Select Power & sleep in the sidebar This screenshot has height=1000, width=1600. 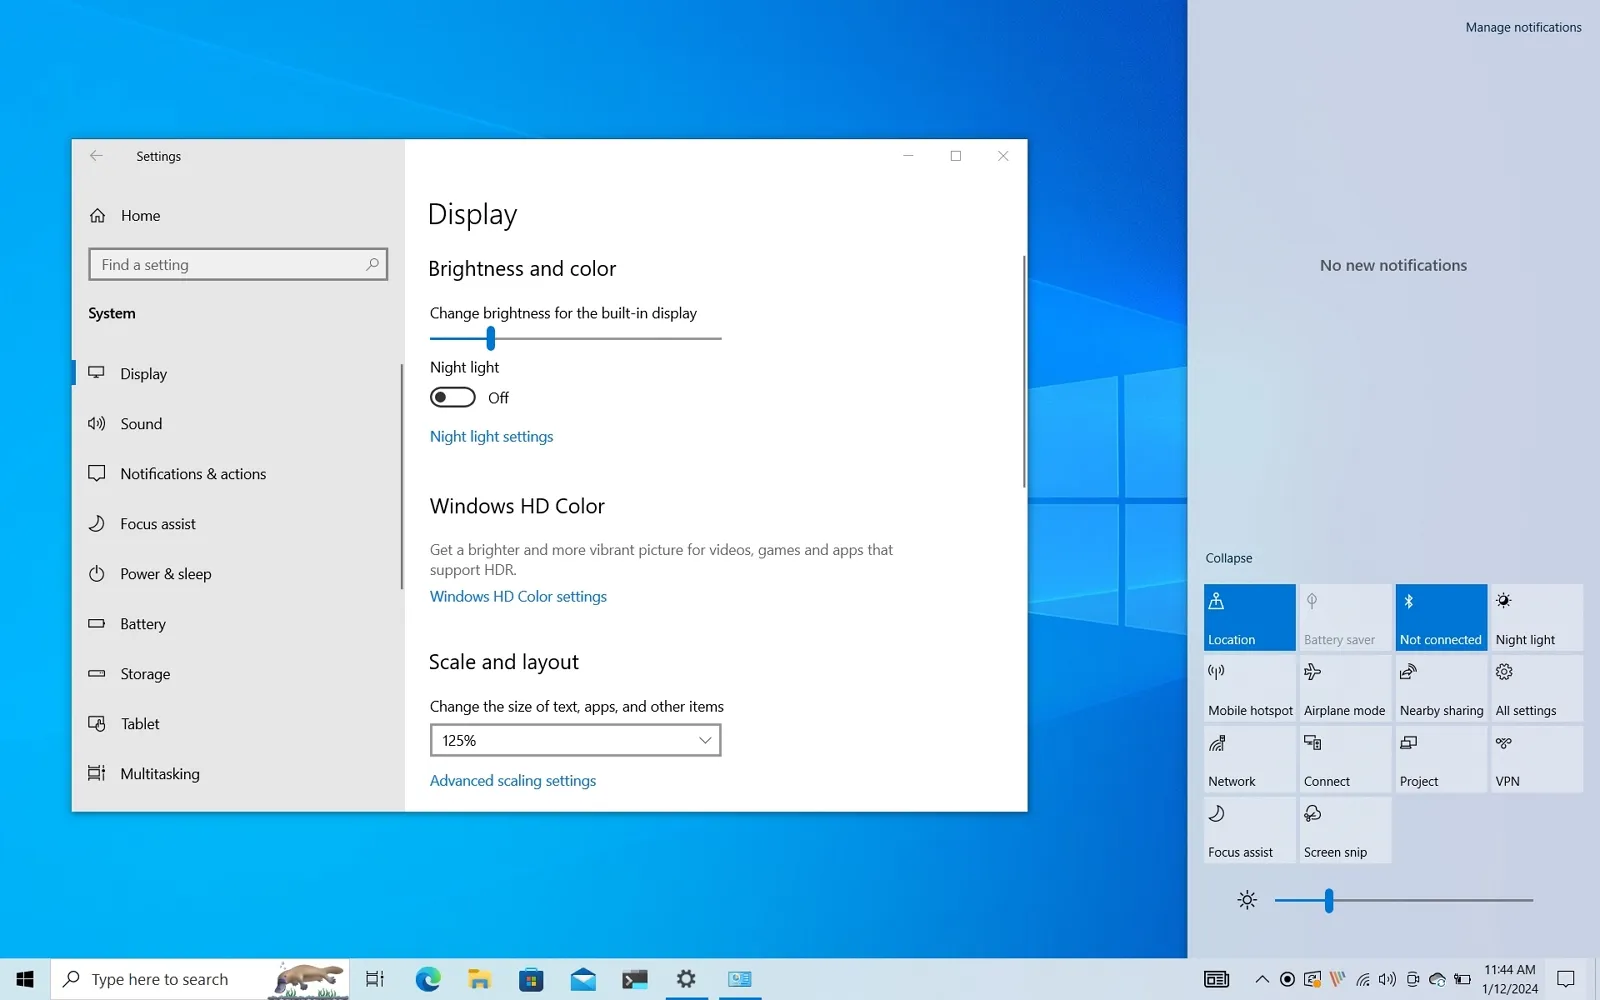pyautogui.click(x=166, y=573)
